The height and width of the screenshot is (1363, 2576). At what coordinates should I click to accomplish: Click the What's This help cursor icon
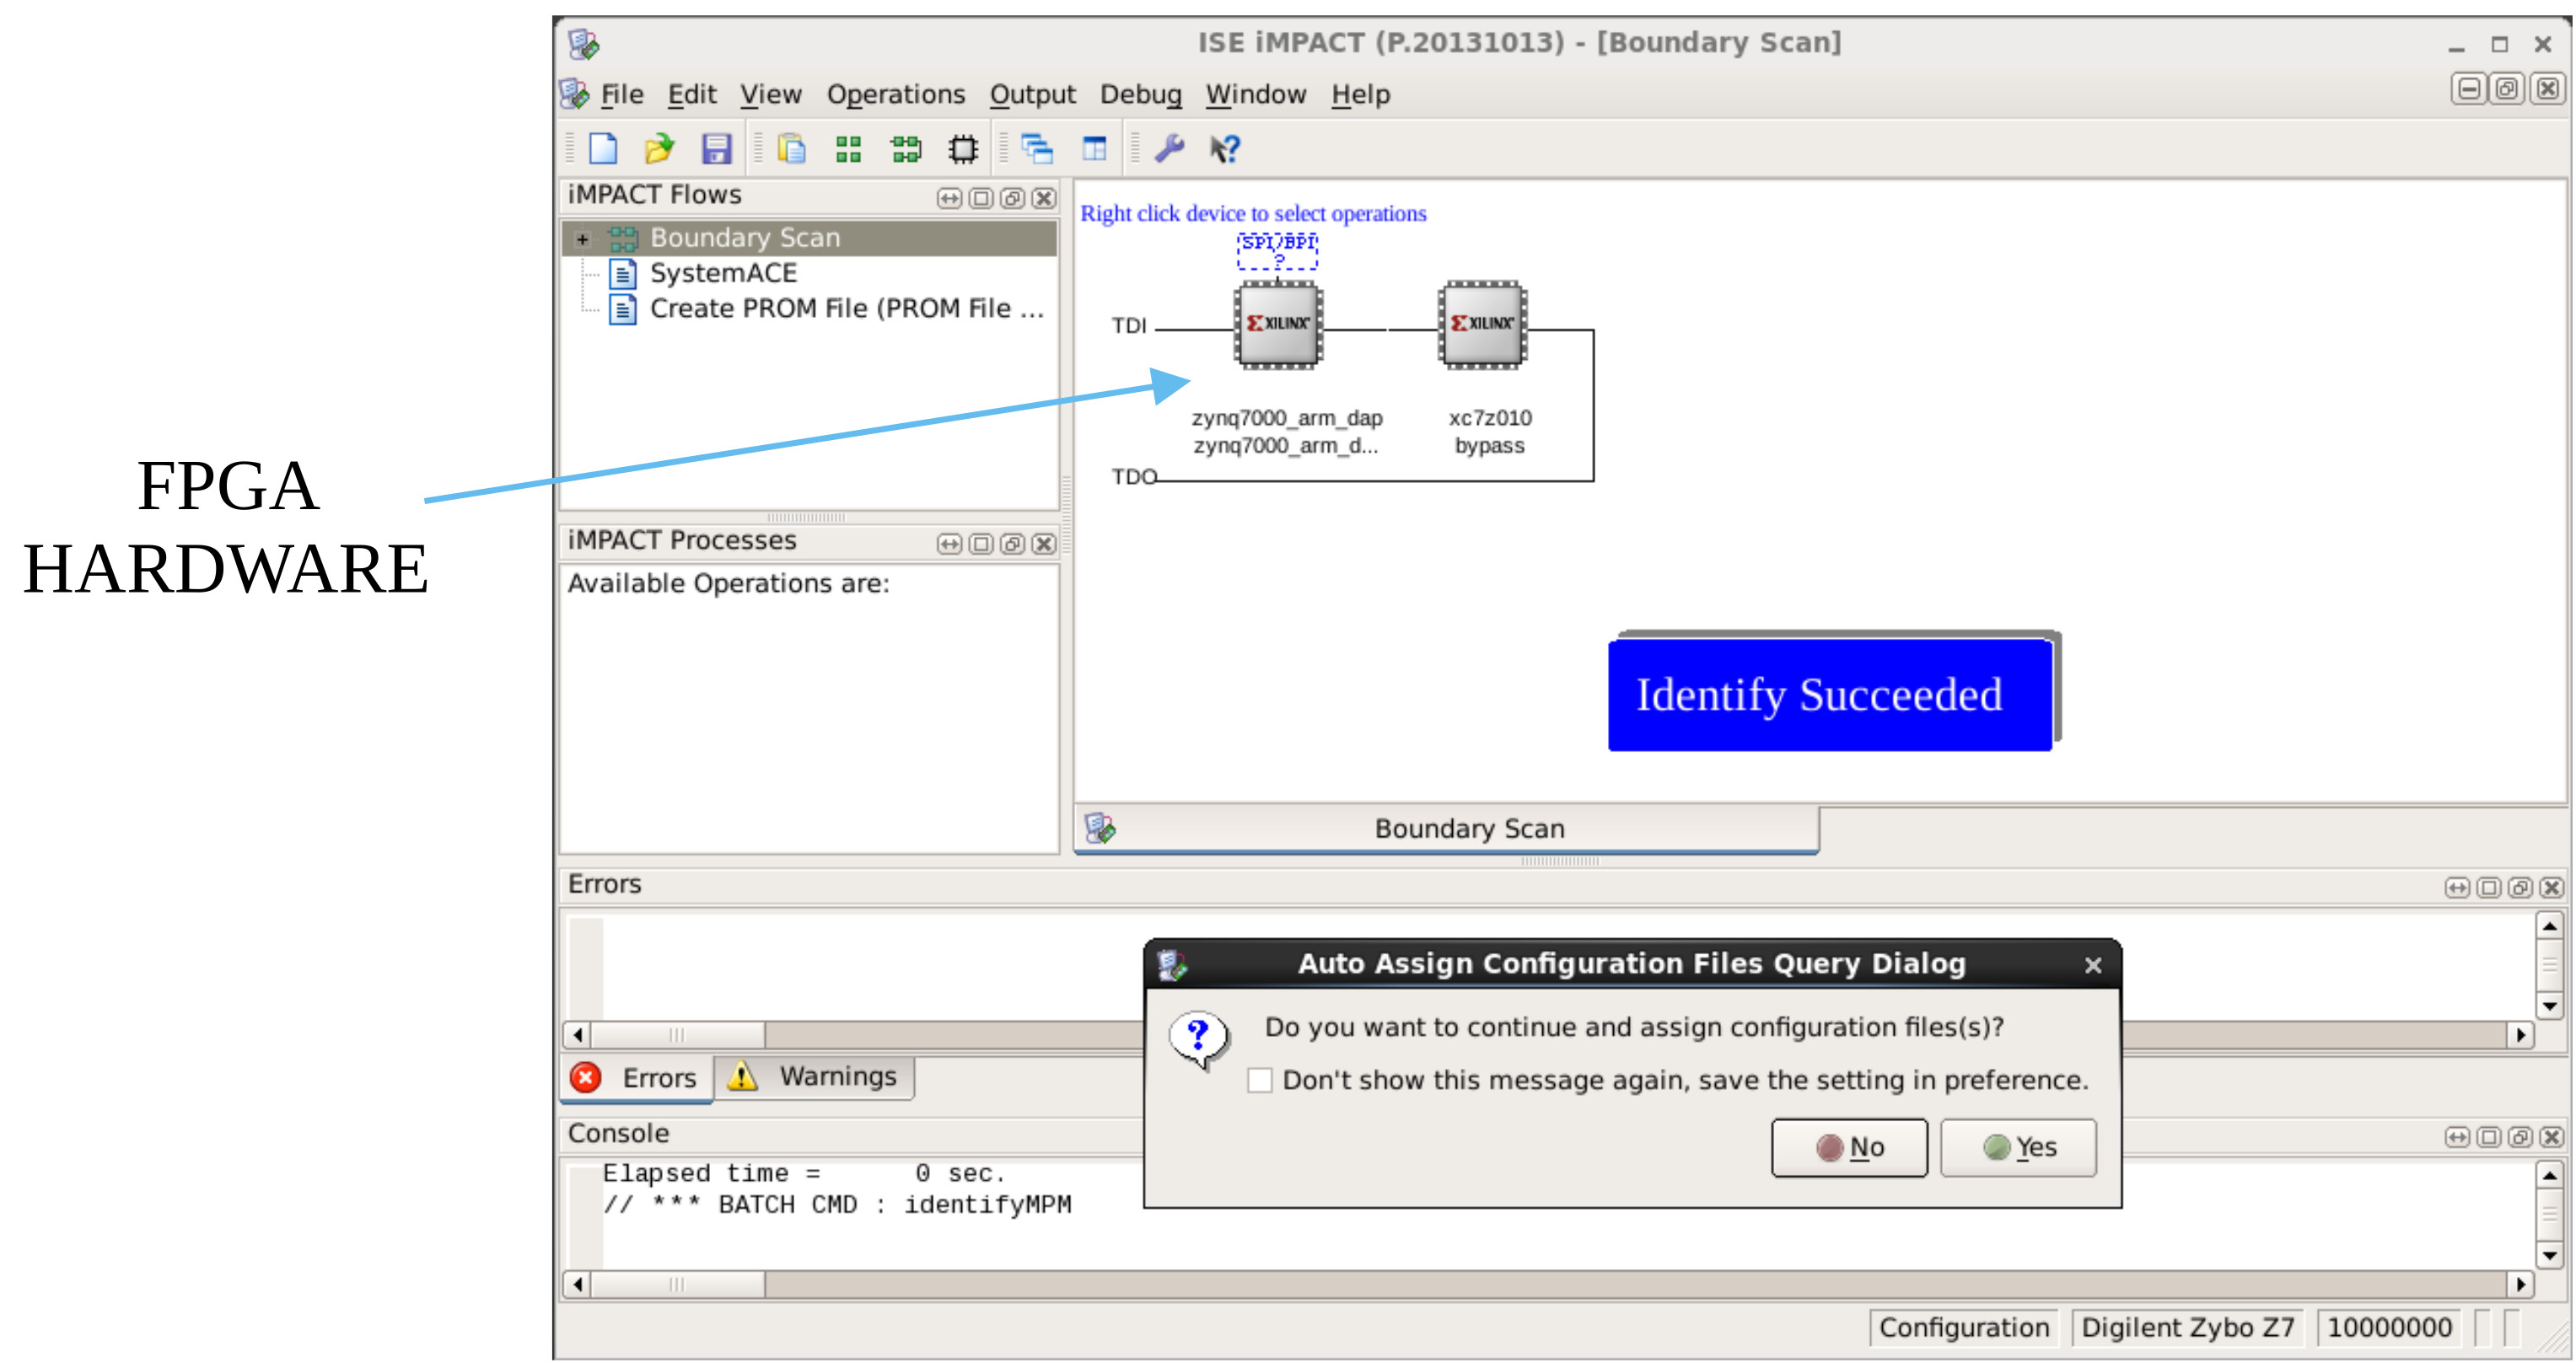(1225, 149)
